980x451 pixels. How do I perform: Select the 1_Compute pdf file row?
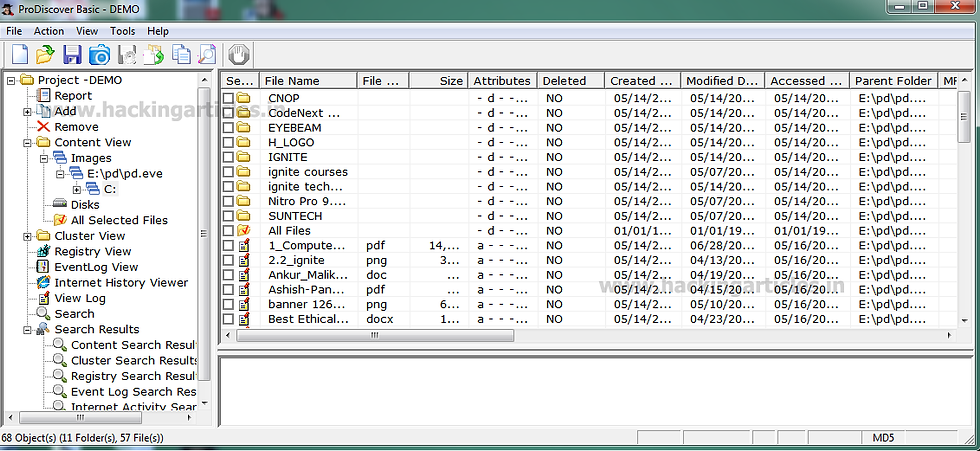click(x=588, y=245)
